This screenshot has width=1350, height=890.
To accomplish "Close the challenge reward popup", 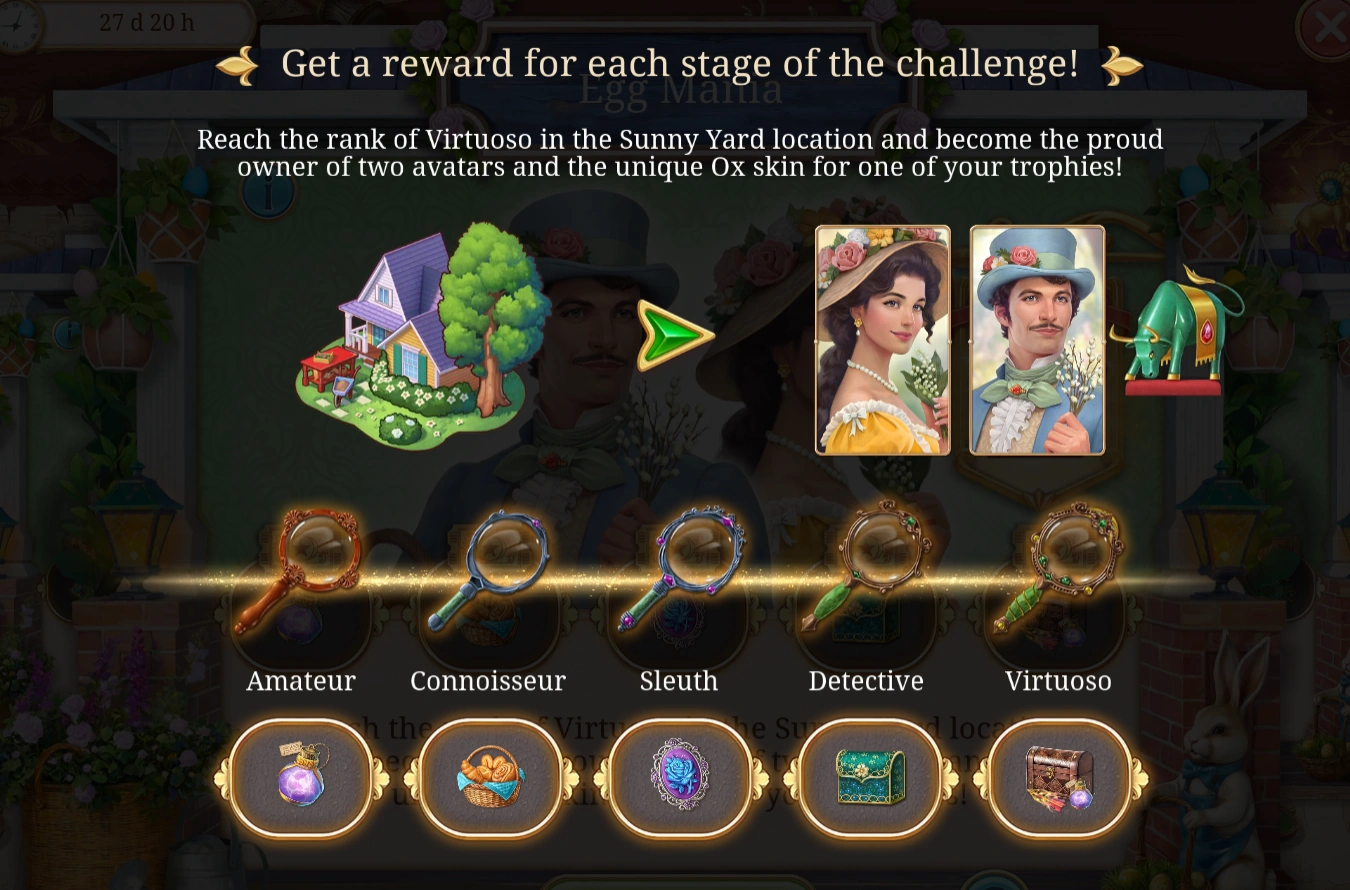I will click(x=1326, y=26).
